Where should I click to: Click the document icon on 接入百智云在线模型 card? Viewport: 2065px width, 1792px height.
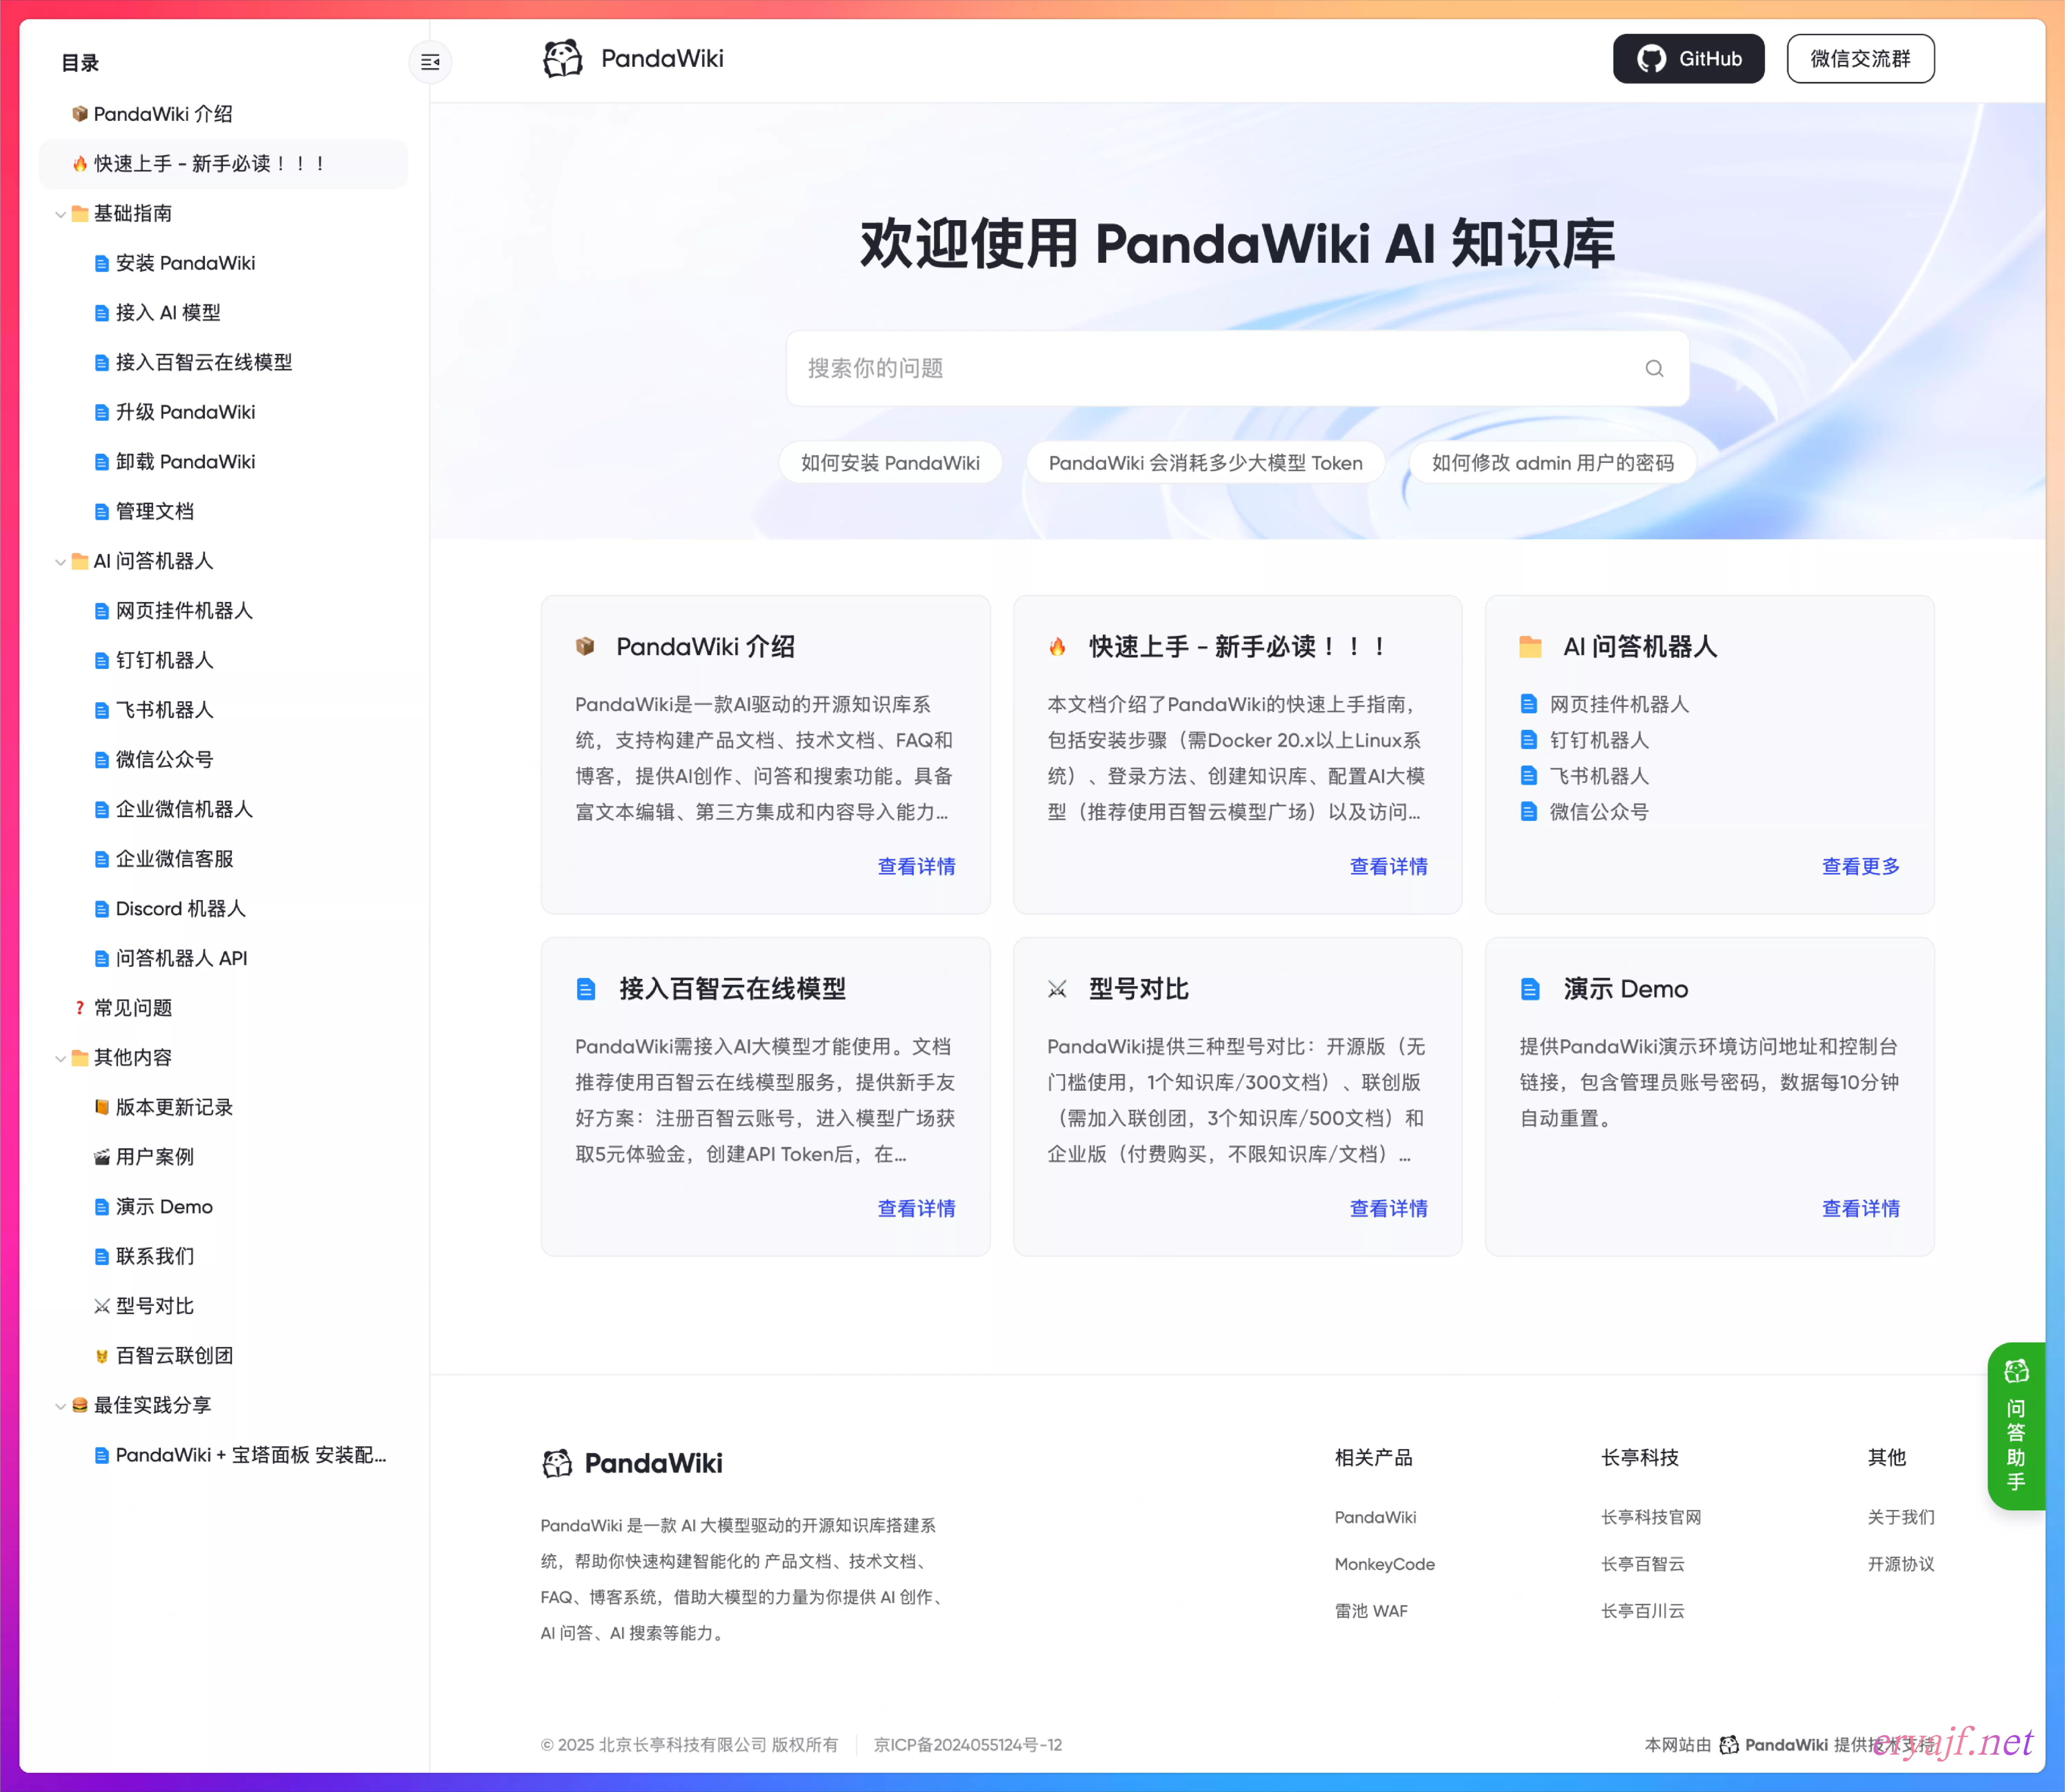tap(586, 989)
